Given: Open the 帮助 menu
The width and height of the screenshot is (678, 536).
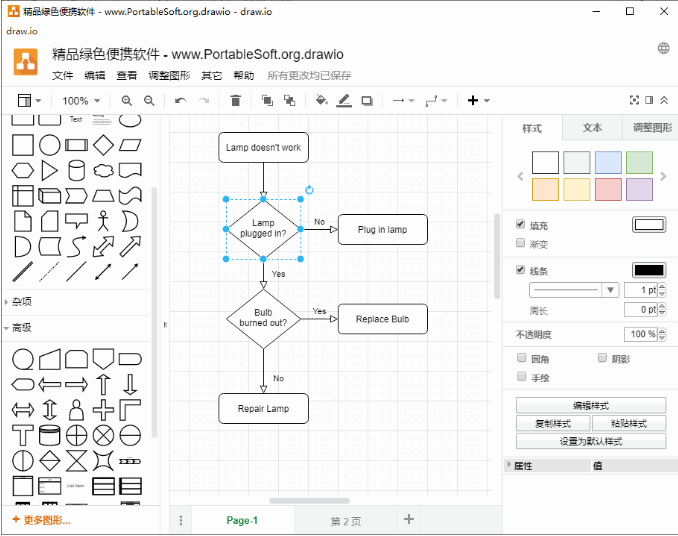Looking at the screenshot, I should tap(244, 76).
